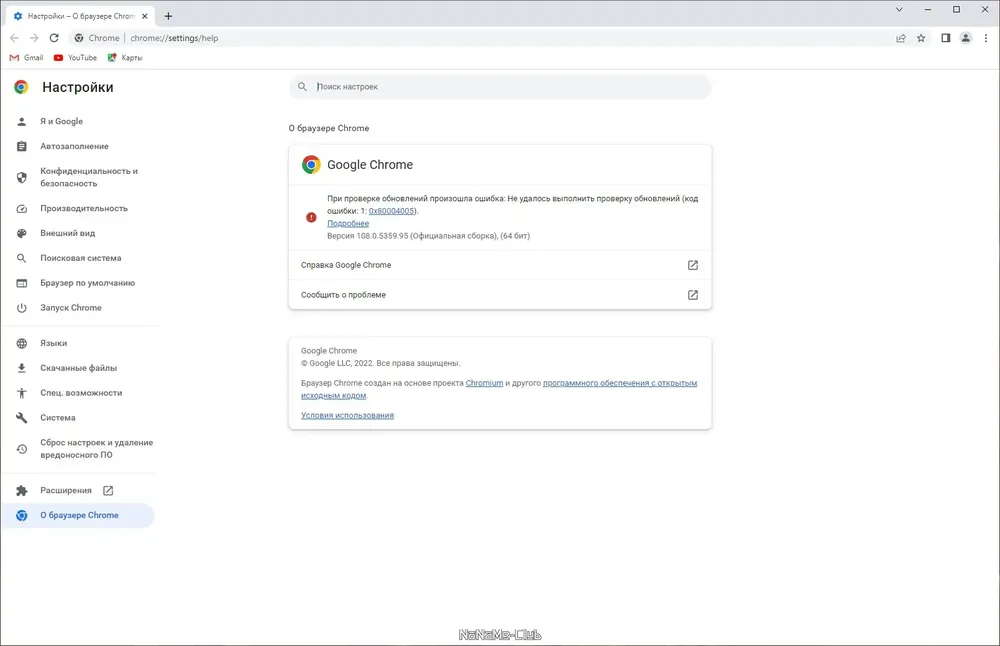1000x646 pixels.
Task: Click the magnifier icon in settings search
Action: pos(302,87)
